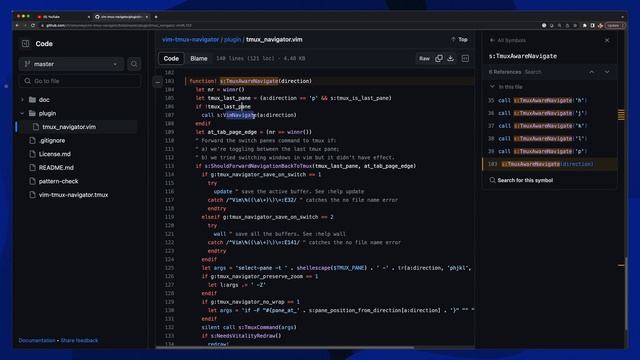Go to vim-tmux-navigator breadcrumb
Image resolution: width=640 pixels, height=360 pixels.
pos(191,40)
